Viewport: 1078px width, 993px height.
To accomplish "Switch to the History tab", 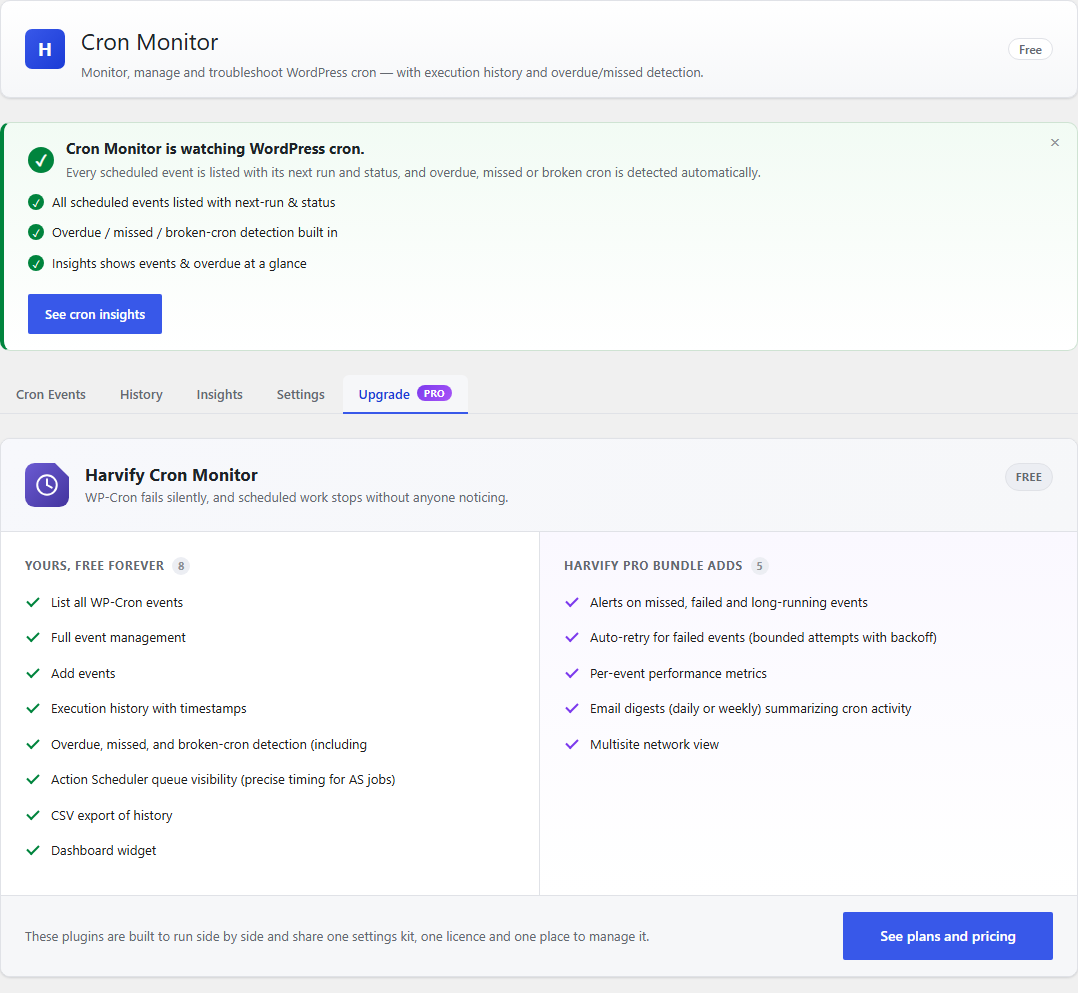I will coord(141,395).
